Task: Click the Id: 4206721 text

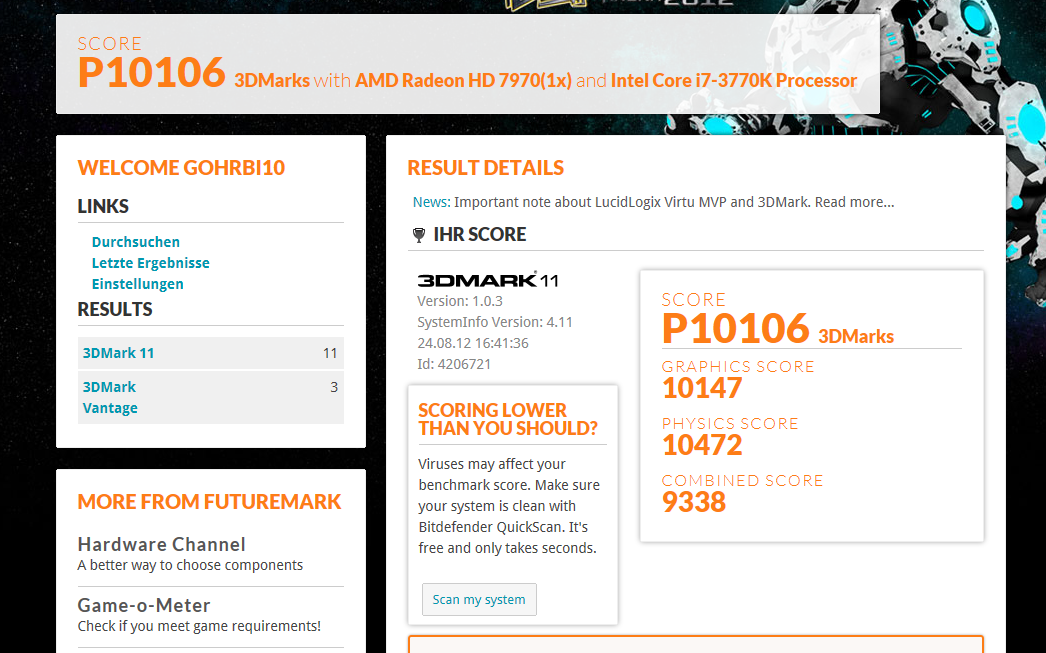Action: pos(454,364)
